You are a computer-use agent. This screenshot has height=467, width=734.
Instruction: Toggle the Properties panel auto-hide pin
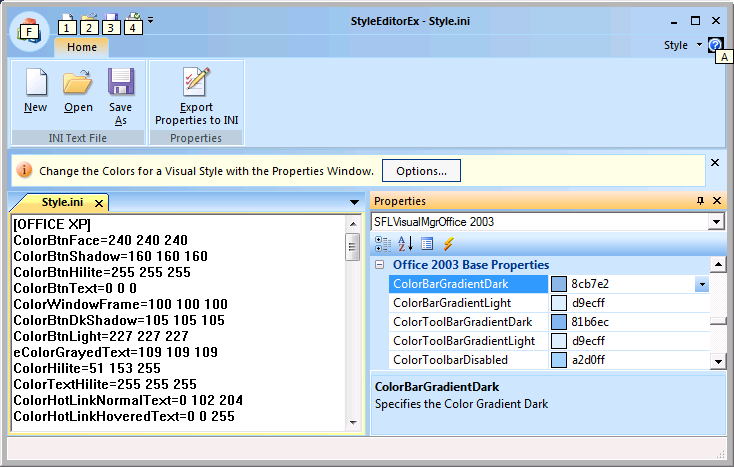pyautogui.click(x=699, y=201)
